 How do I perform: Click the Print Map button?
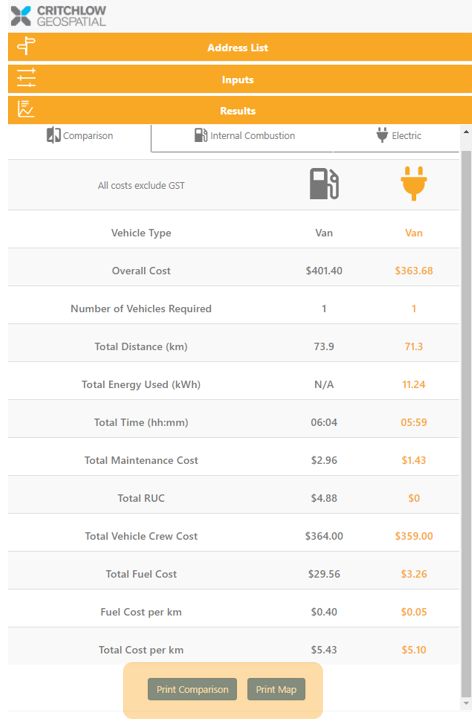(276, 689)
